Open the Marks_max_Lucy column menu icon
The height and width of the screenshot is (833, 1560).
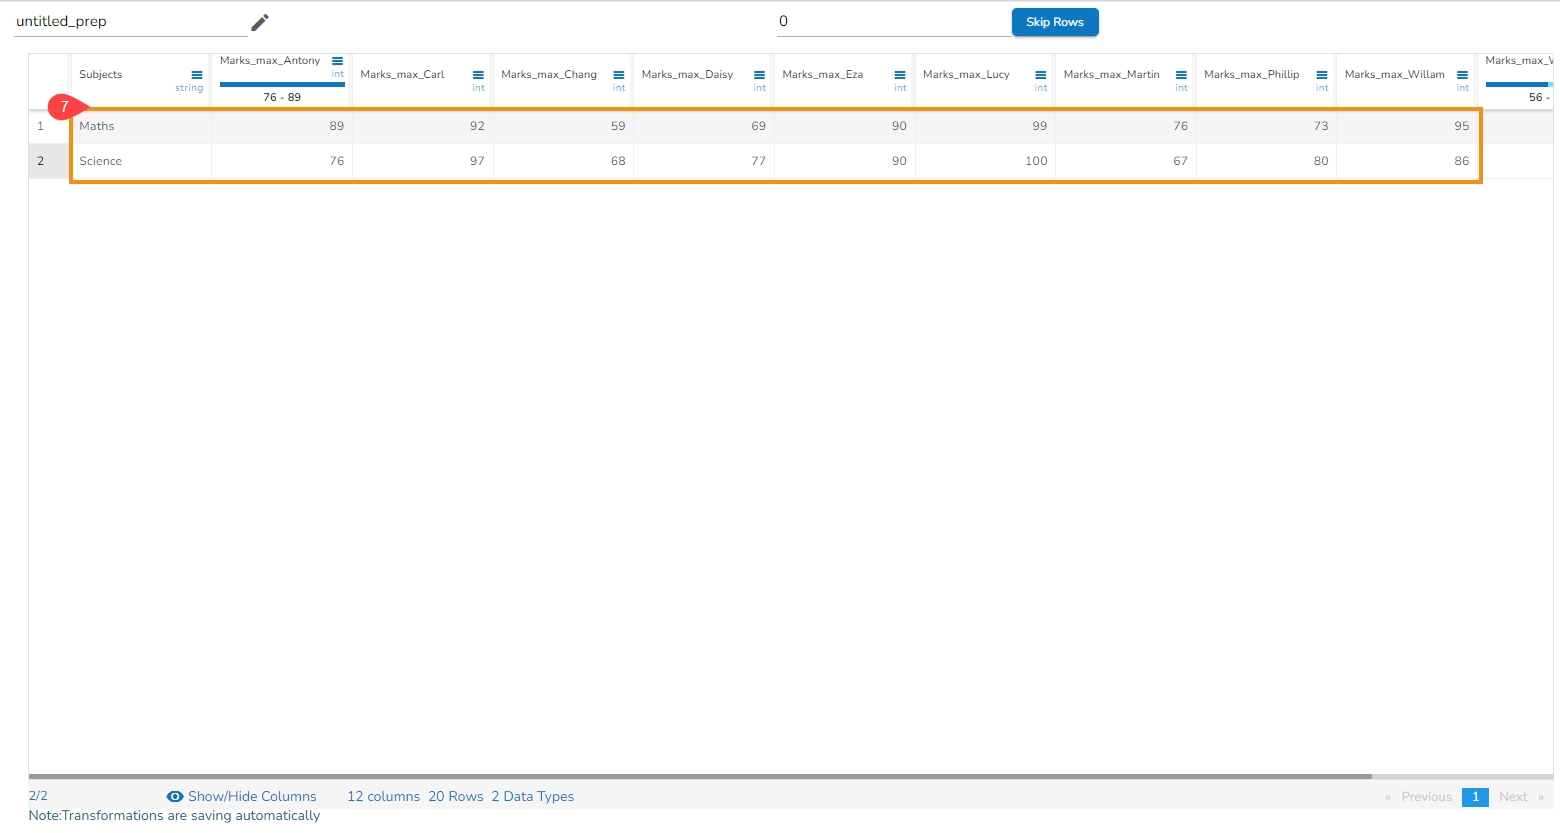[1041, 75]
